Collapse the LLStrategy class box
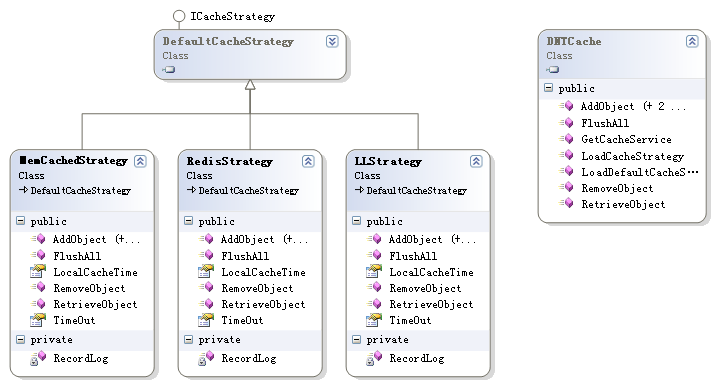The image size is (715, 385). coord(476,161)
